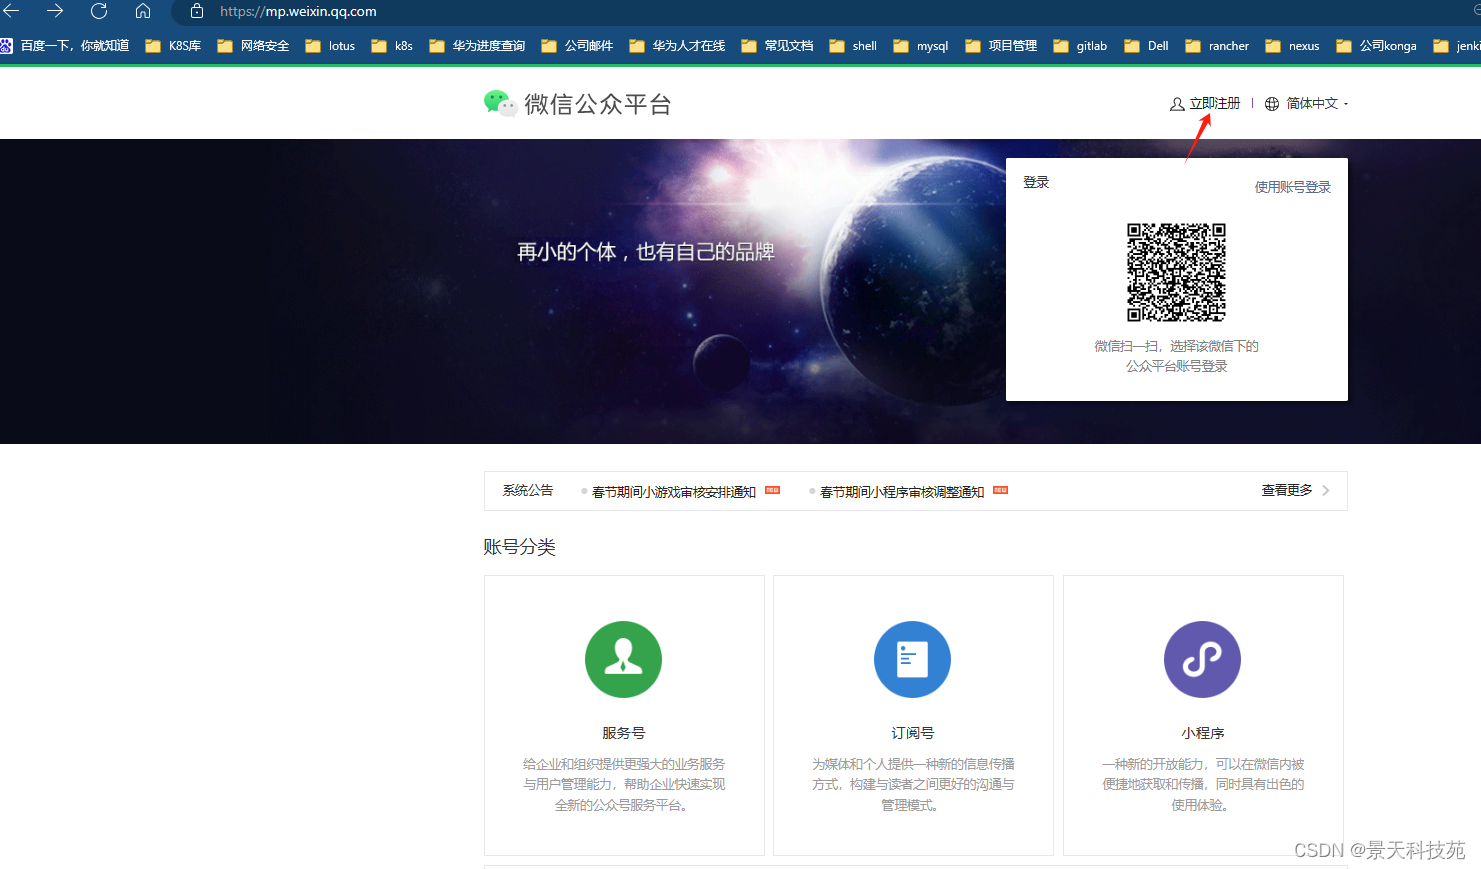Open the Dell bookmark folder
This screenshot has width=1481, height=869.
coord(1146,46)
